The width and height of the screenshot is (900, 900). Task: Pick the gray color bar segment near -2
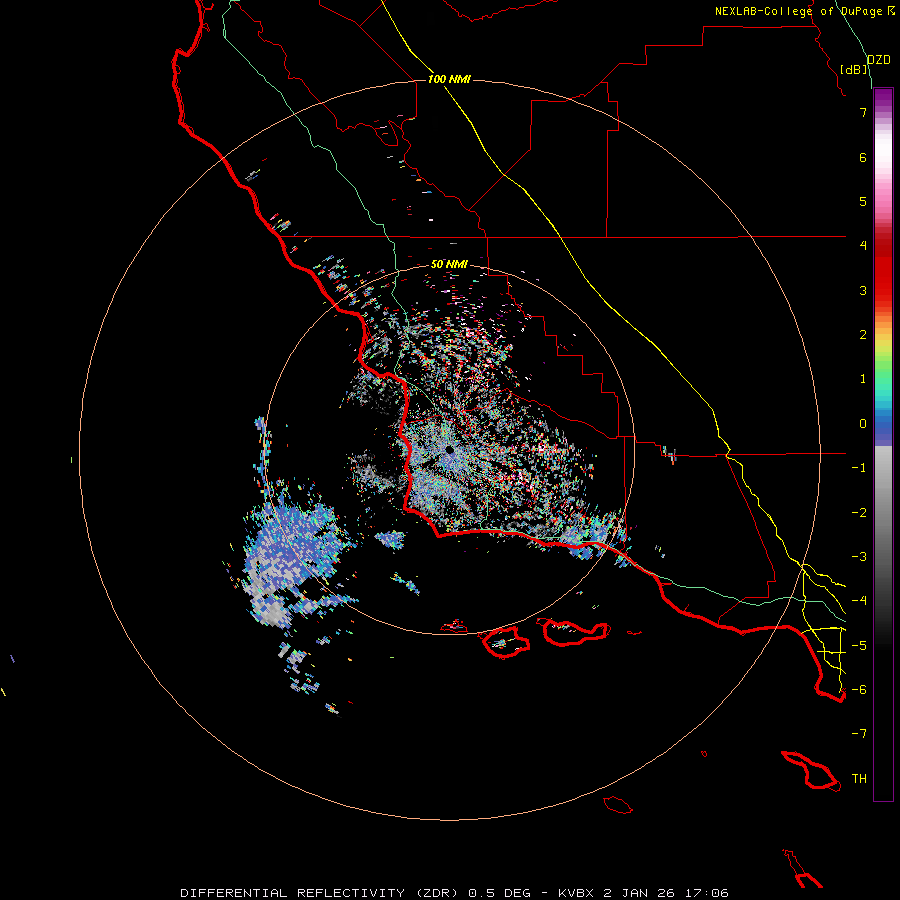(x=883, y=511)
